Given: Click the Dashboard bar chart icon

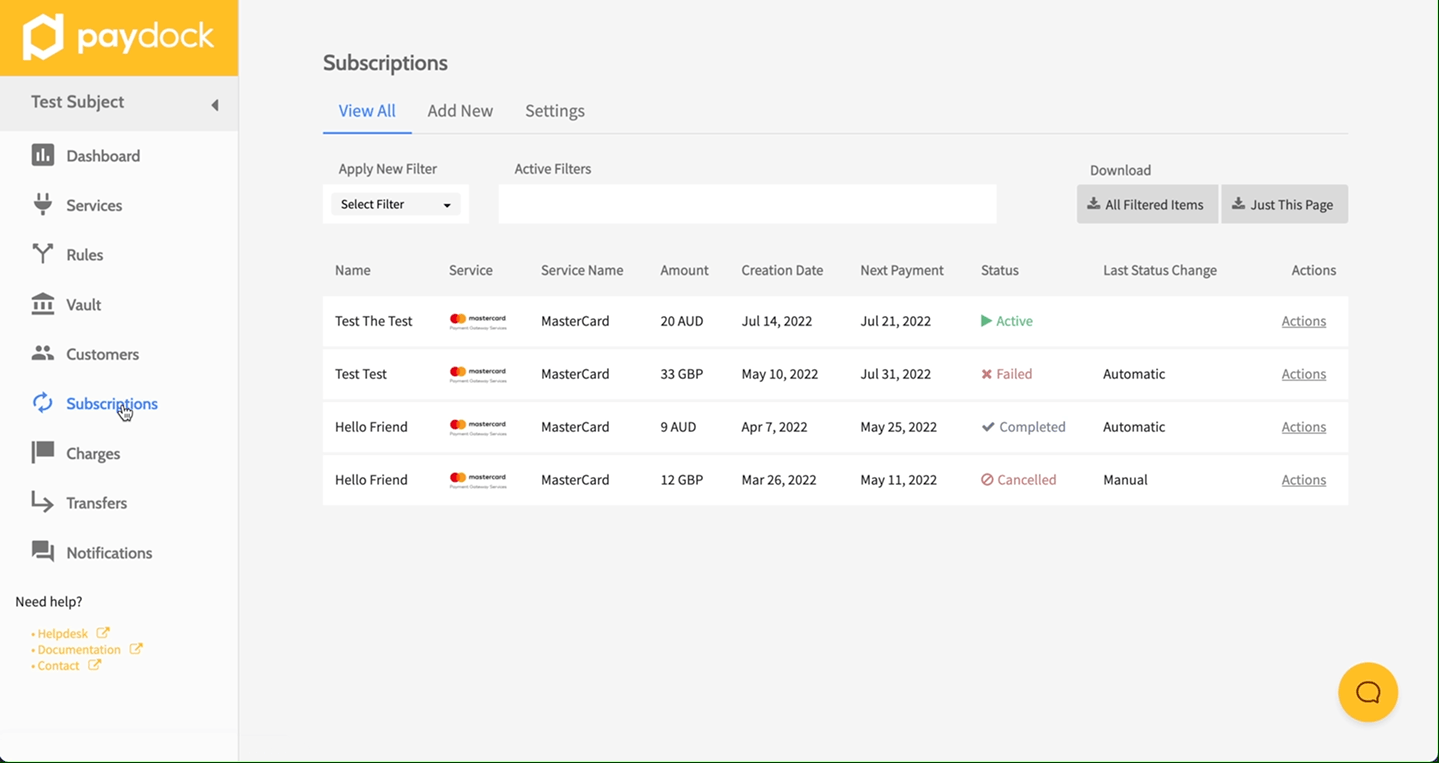Looking at the screenshot, I should point(42,155).
